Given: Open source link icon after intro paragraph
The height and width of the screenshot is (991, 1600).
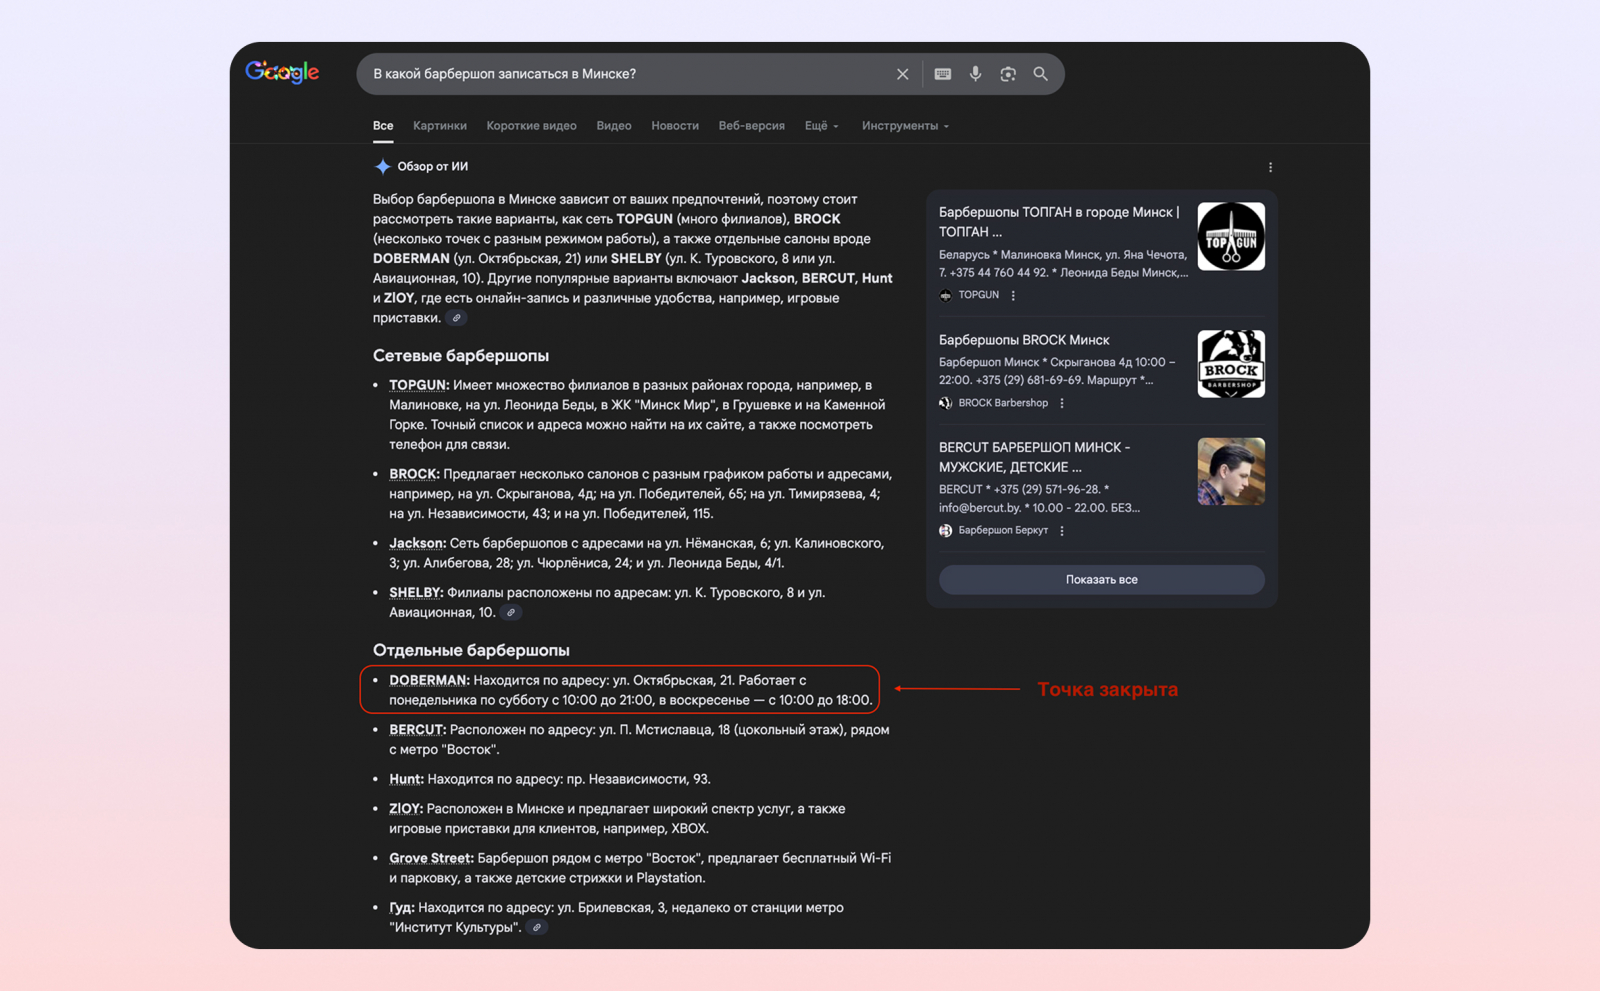Looking at the screenshot, I should (457, 318).
